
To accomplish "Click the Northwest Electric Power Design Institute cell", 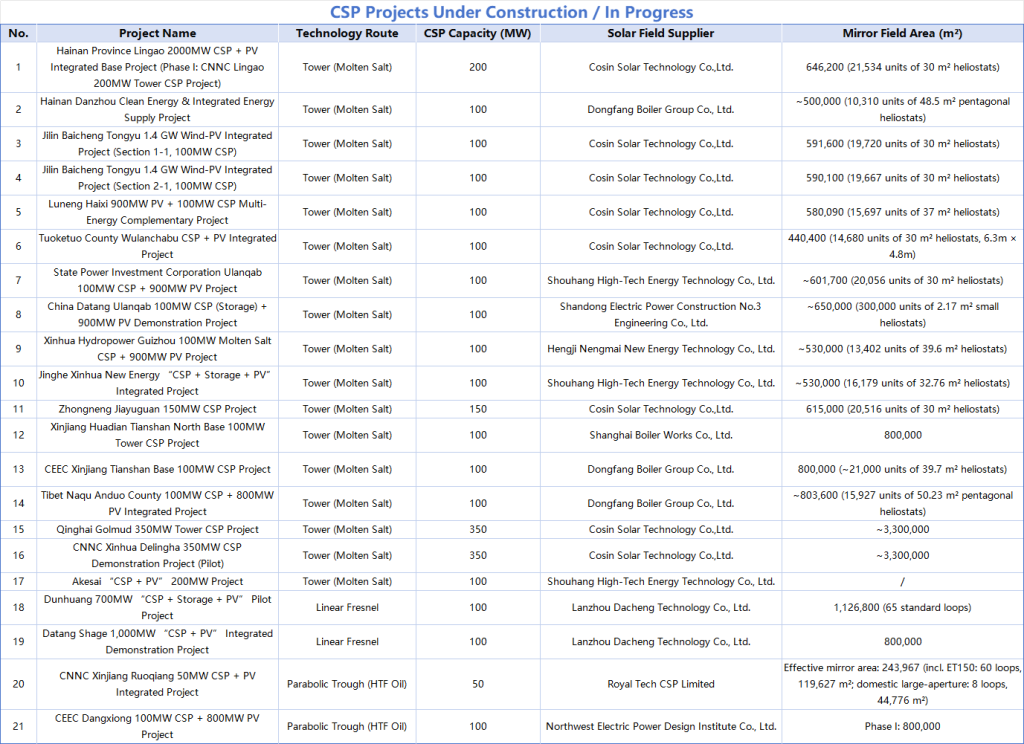I will point(660,726).
